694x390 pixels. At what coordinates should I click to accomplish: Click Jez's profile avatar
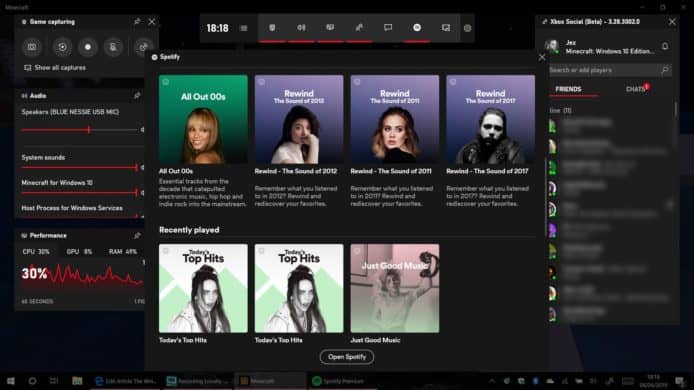click(551, 46)
